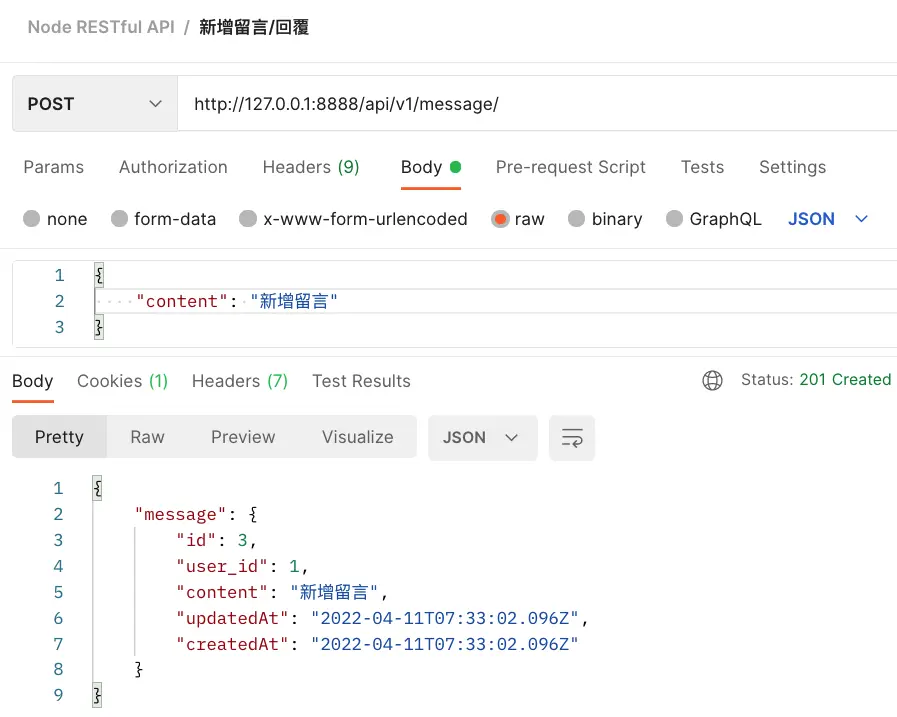The width and height of the screenshot is (897, 717).
Task: Switch to Preview response view
Action: [x=243, y=437]
